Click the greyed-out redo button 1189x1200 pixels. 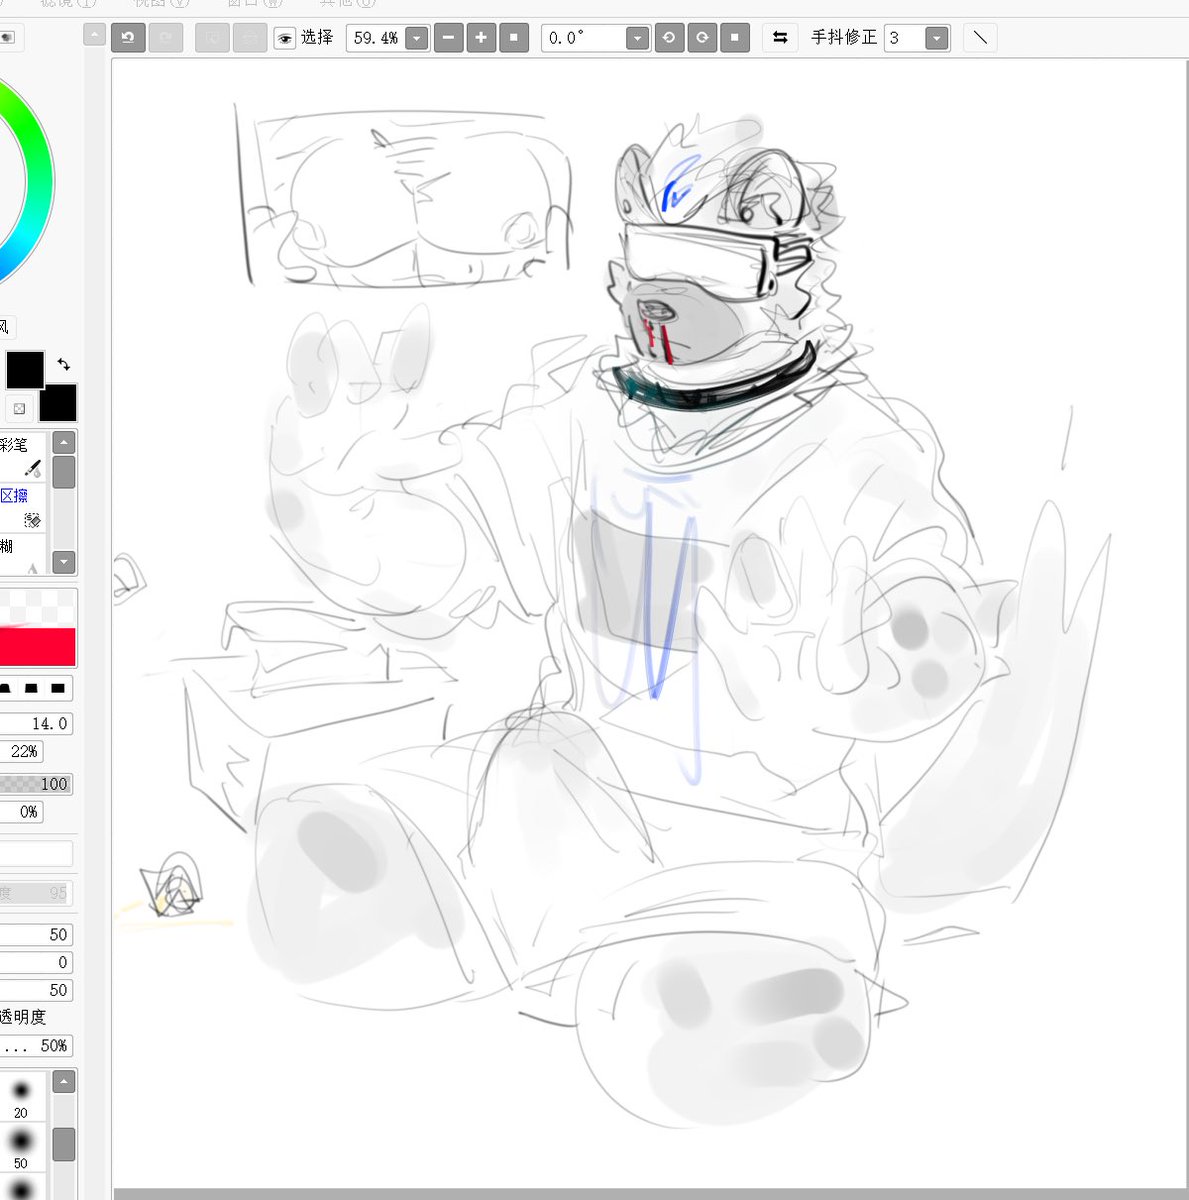pos(165,38)
